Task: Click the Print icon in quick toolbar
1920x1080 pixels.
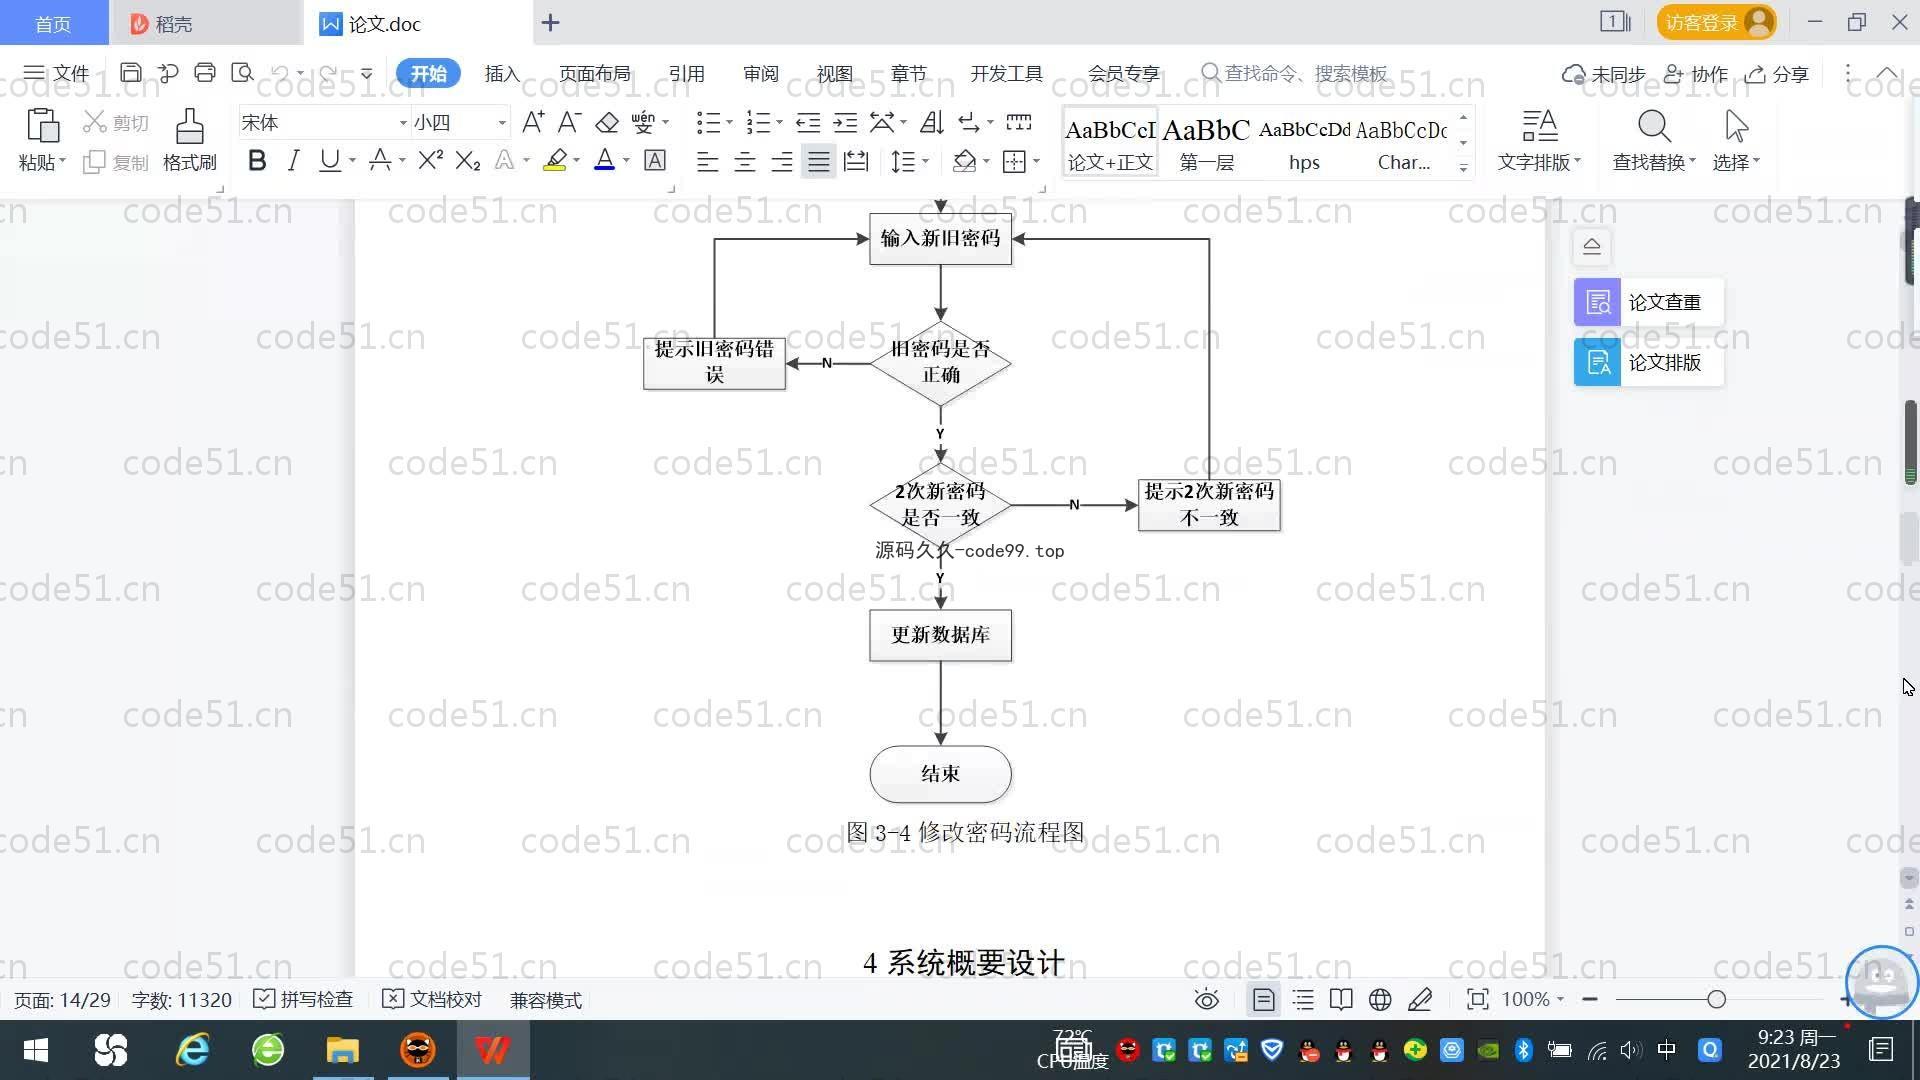Action: [205, 73]
